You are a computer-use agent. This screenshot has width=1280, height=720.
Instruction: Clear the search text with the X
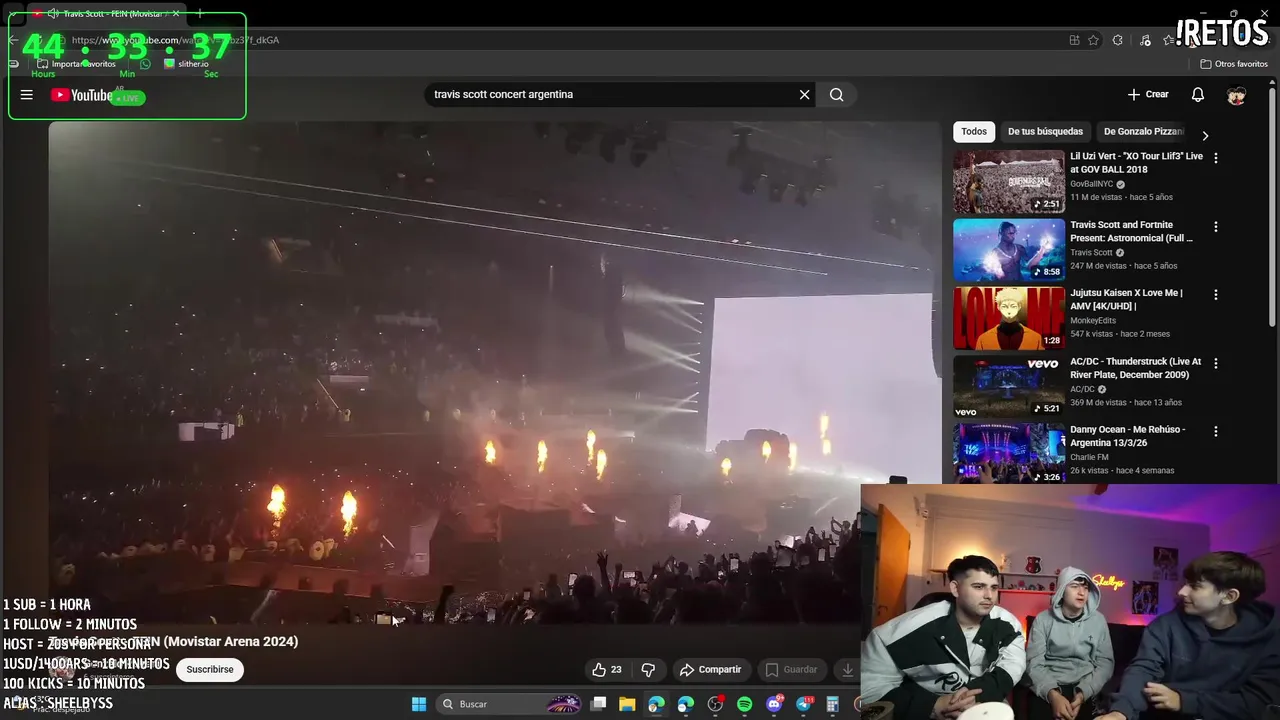click(x=804, y=95)
